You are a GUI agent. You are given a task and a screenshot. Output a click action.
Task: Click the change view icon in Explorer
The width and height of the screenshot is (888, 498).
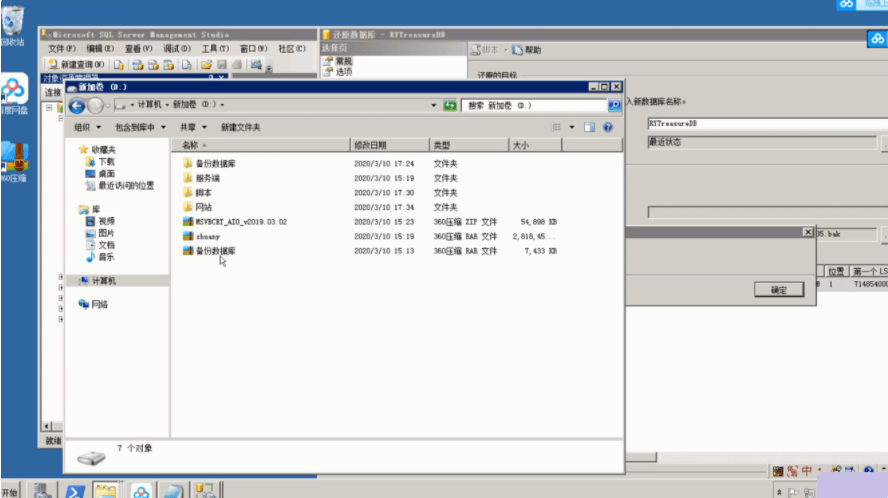click(x=556, y=127)
